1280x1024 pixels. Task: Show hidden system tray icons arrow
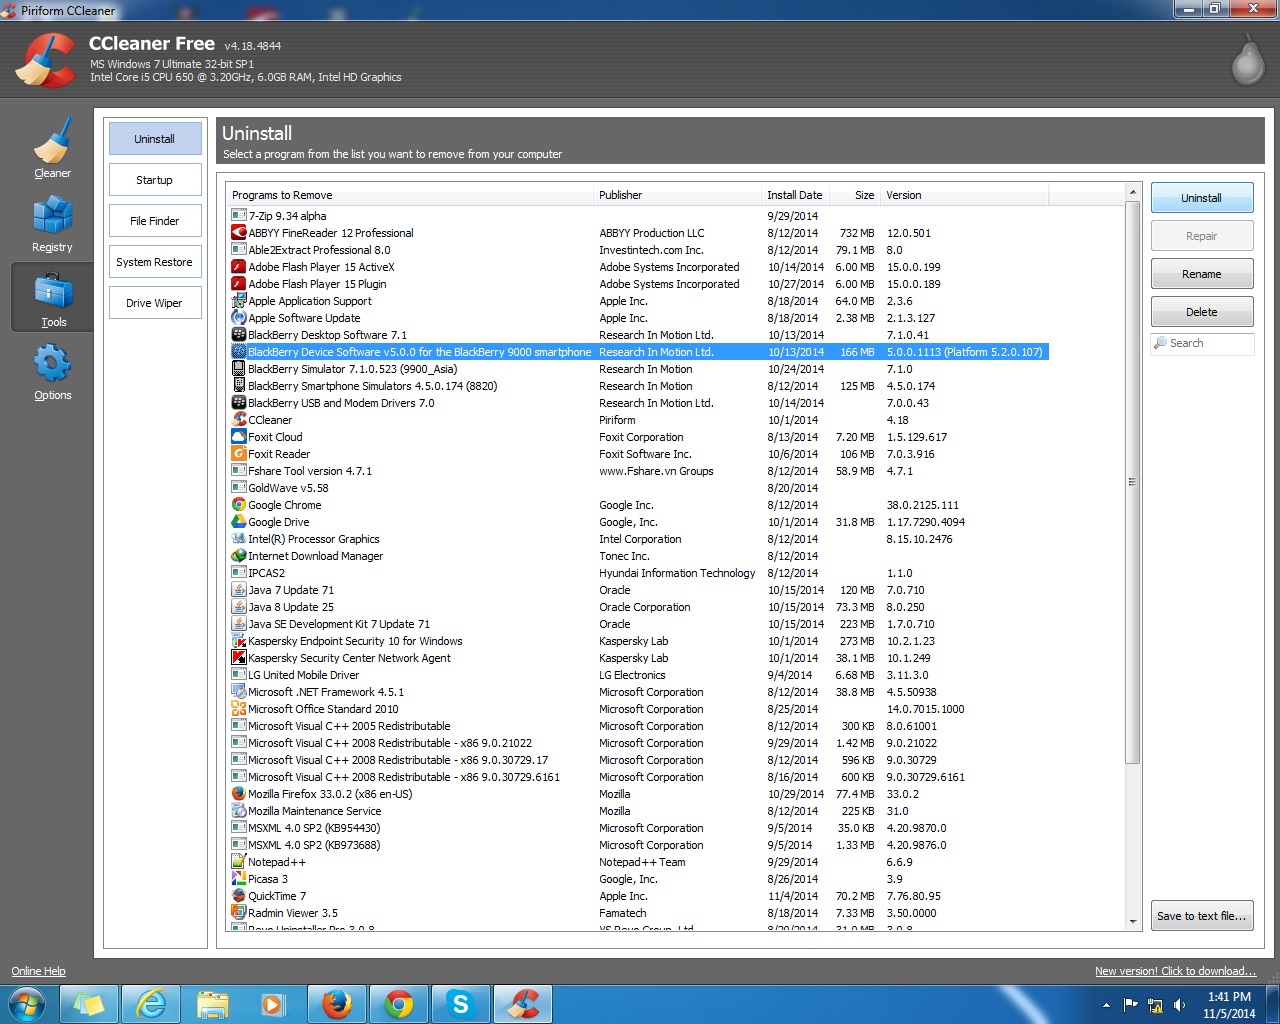pyautogui.click(x=1106, y=1005)
